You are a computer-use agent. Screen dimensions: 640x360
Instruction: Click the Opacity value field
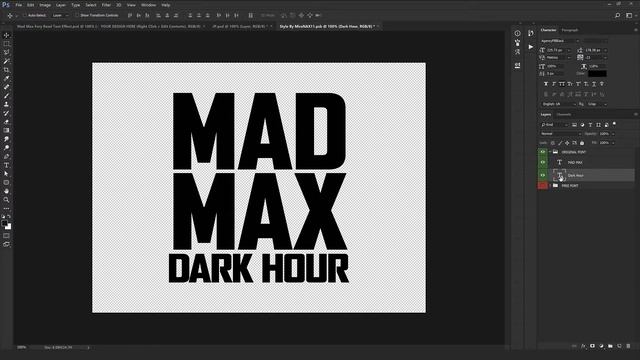[x=605, y=134]
